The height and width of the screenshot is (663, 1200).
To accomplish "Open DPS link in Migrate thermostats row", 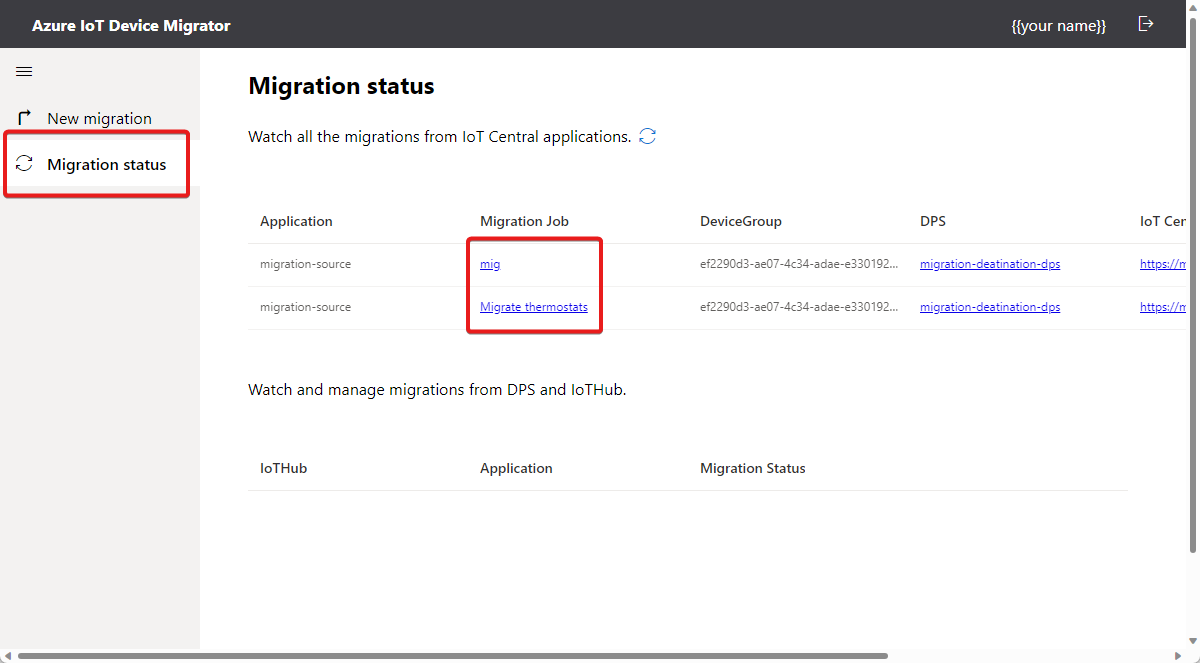I will tap(989, 307).
